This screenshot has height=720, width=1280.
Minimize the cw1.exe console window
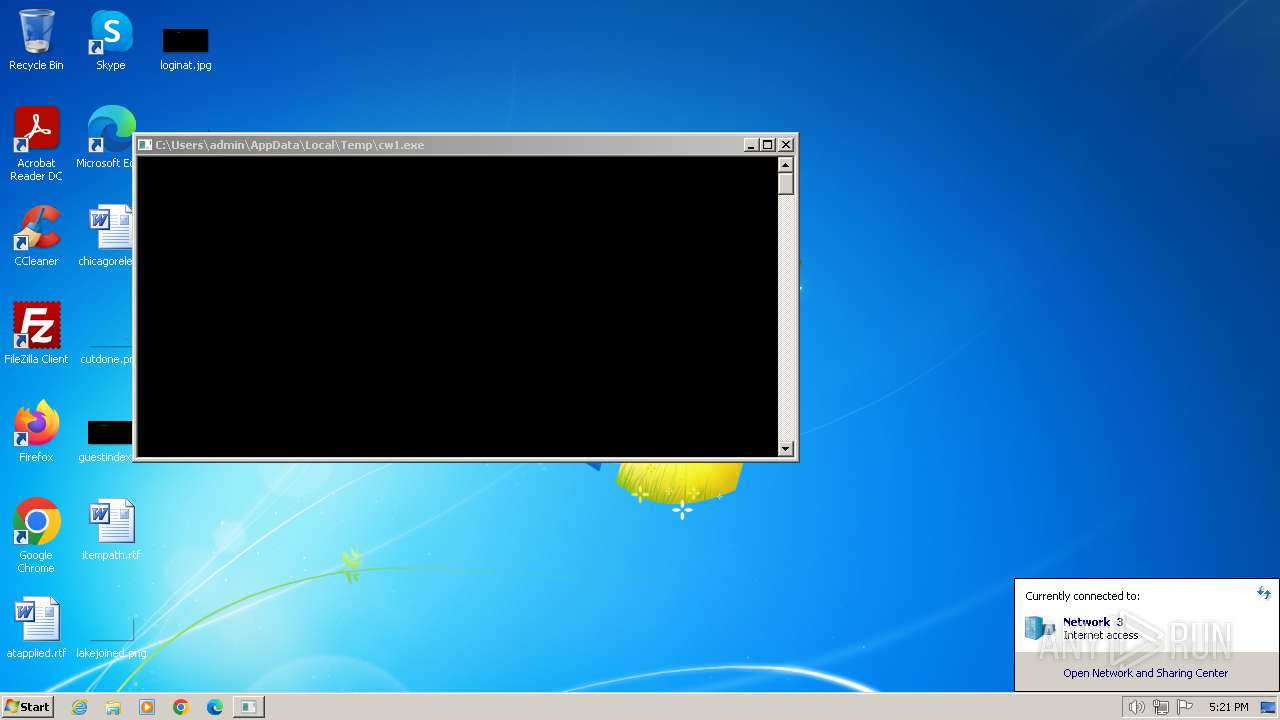click(x=751, y=145)
